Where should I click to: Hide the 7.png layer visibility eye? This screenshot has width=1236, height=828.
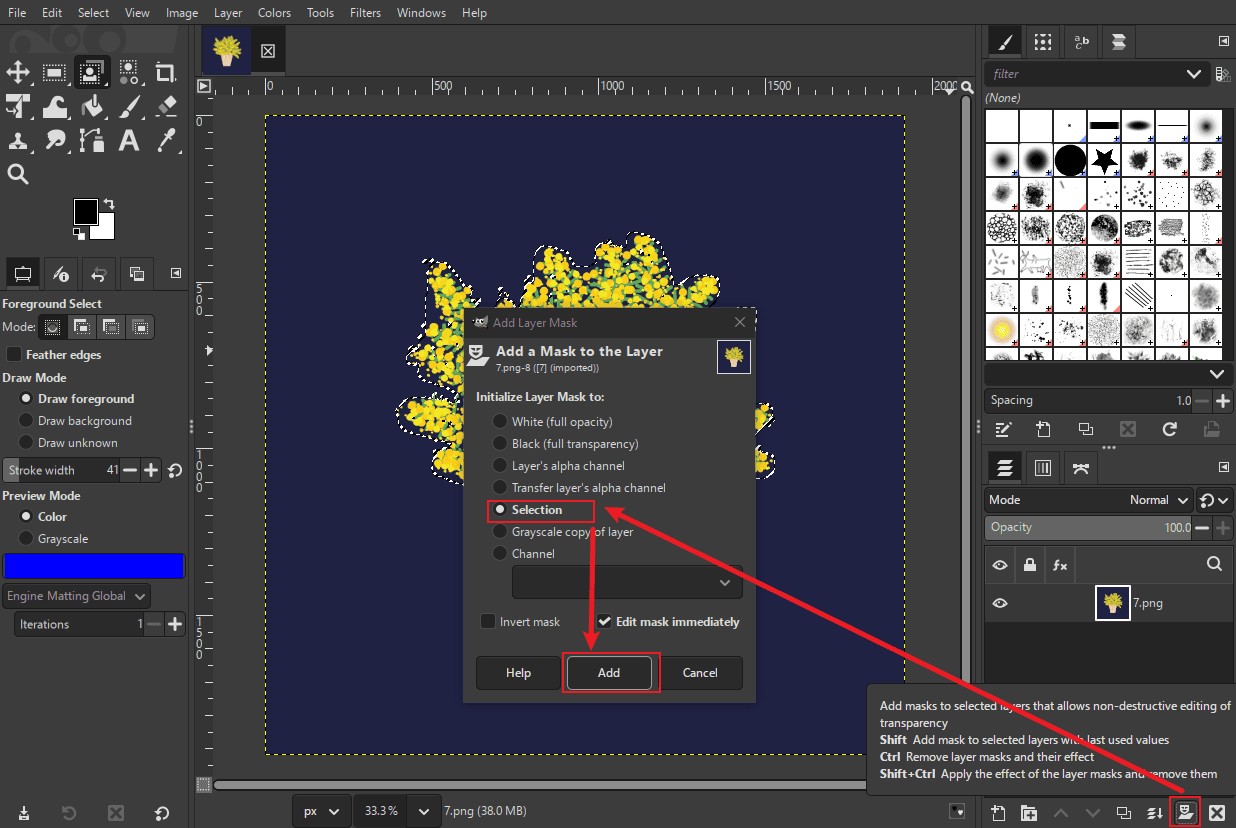point(999,602)
